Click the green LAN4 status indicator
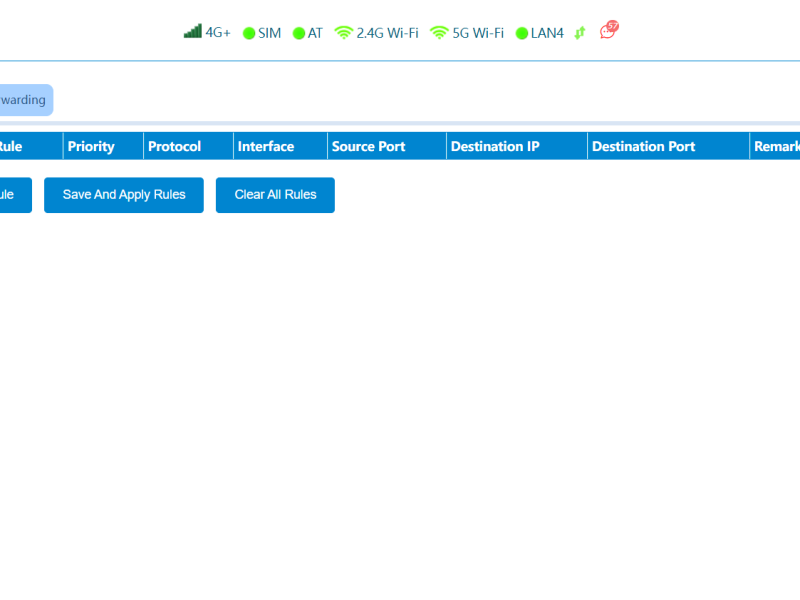The height and width of the screenshot is (600, 800). click(x=521, y=33)
